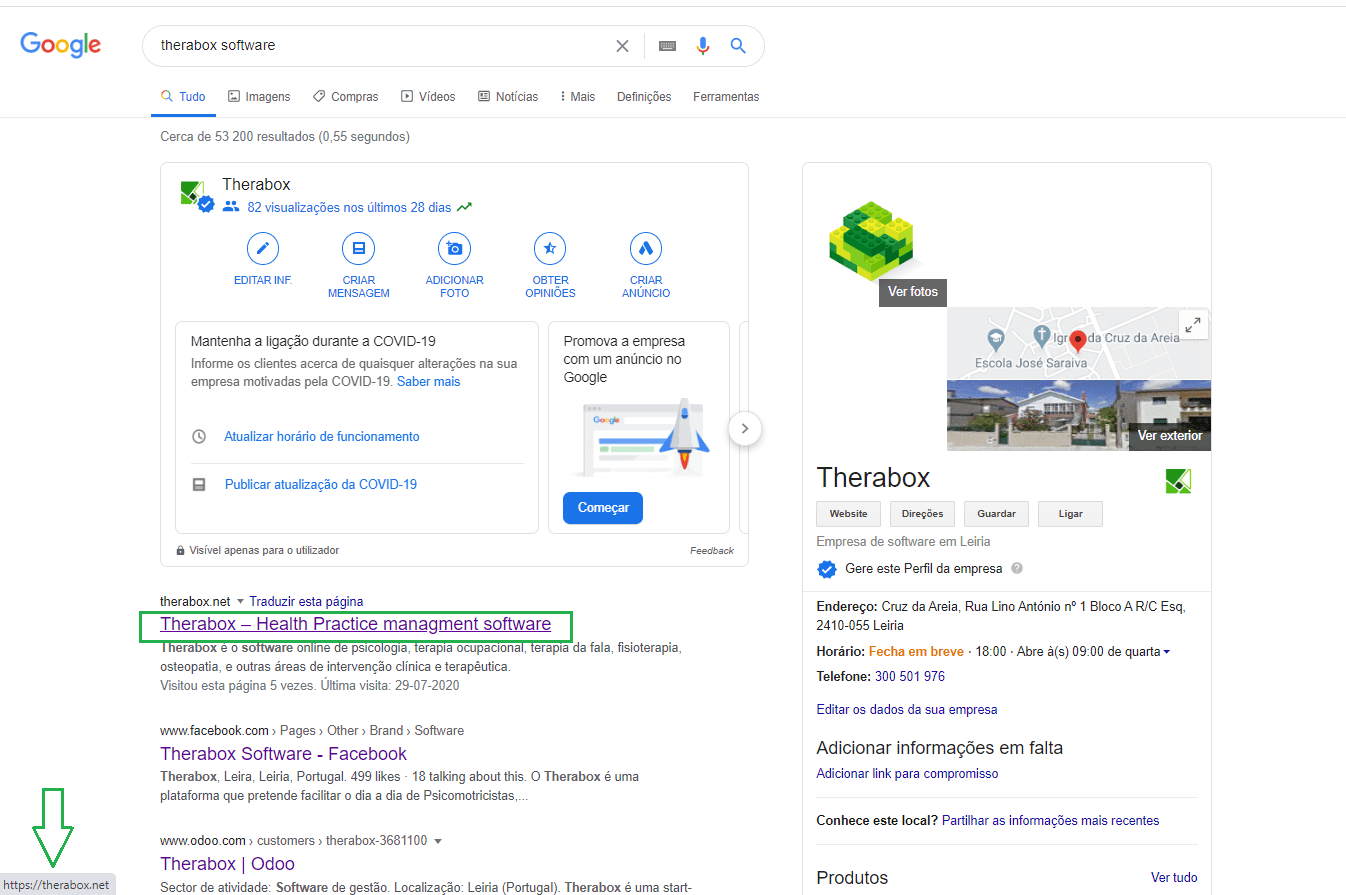Open the Mais menu

578,97
